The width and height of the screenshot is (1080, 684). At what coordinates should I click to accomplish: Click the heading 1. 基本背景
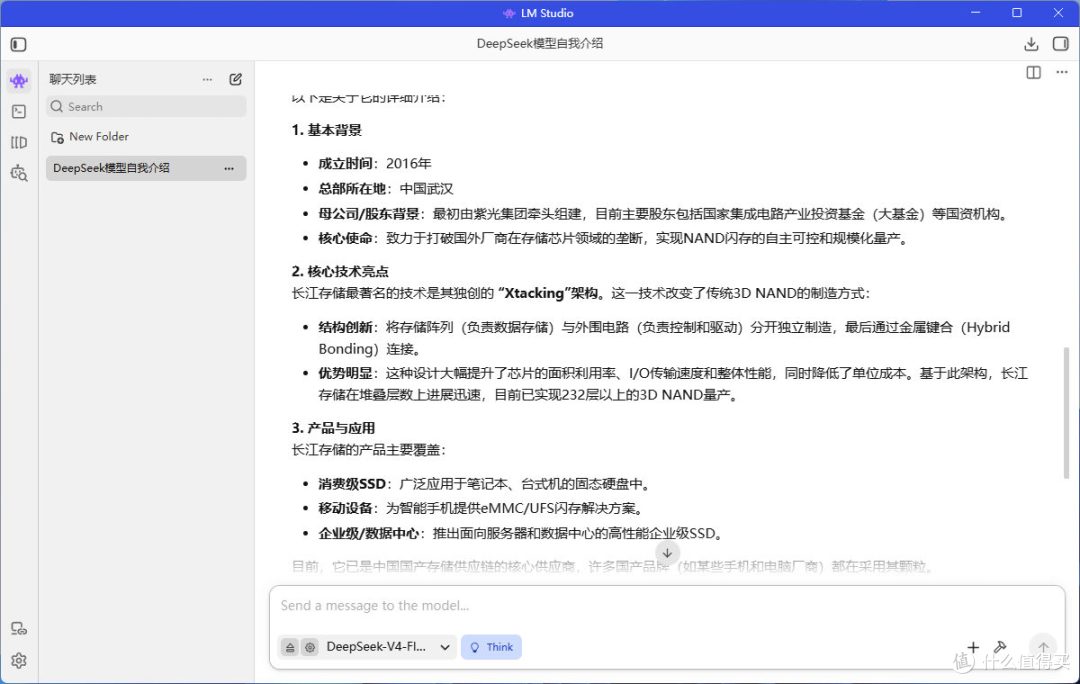(326, 130)
